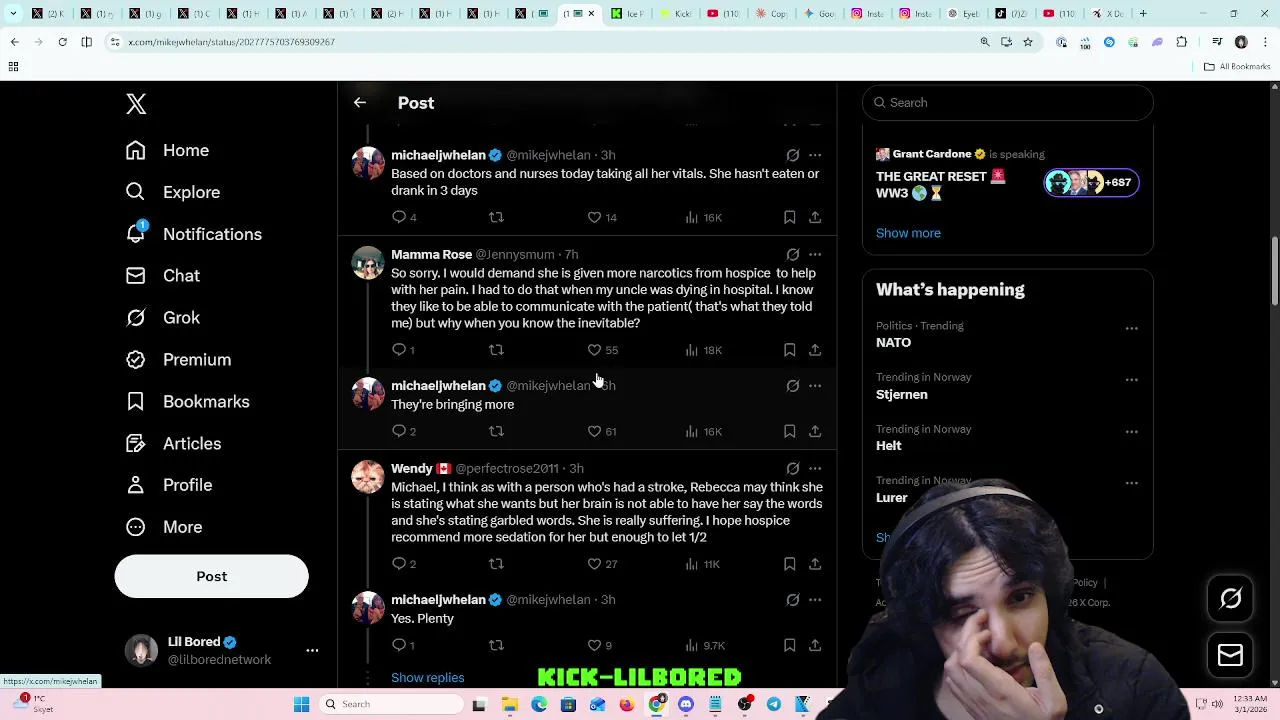This screenshot has width=1280, height=720.
Task: Open more options for Stjernen trend
Action: 1131,380
